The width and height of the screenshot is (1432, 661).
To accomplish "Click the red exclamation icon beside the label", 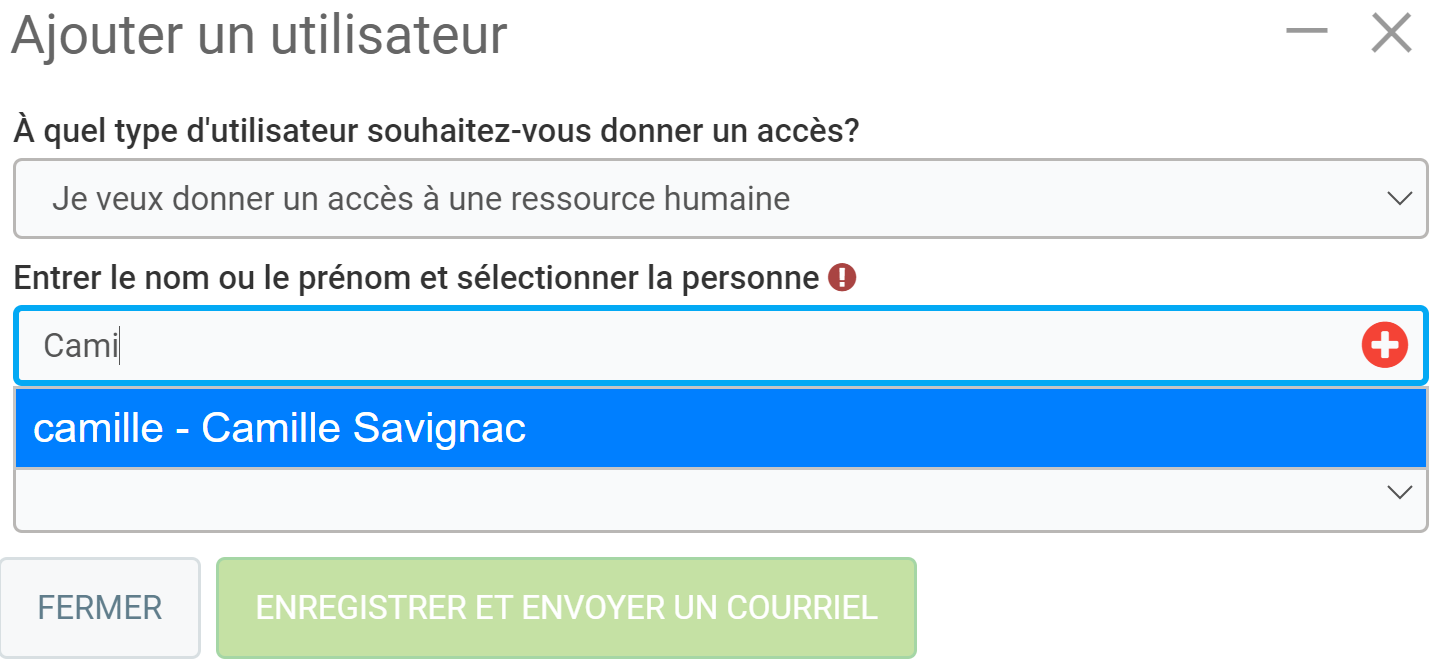I will click(842, 278).
